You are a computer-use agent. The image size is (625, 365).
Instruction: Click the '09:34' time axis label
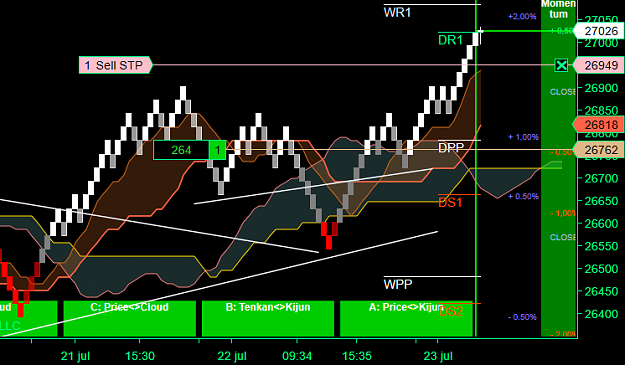[x=297, y=355]
